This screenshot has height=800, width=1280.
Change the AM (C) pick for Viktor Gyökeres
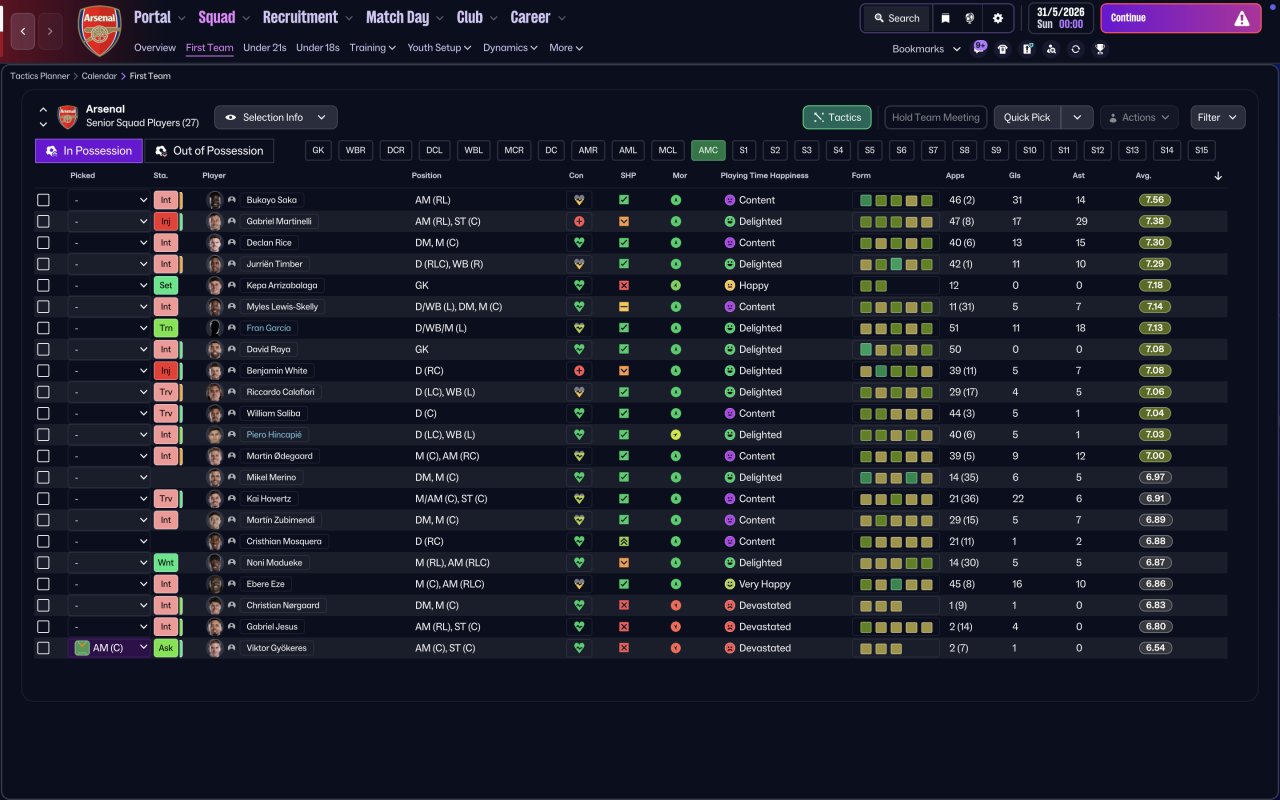coord(109,648)
